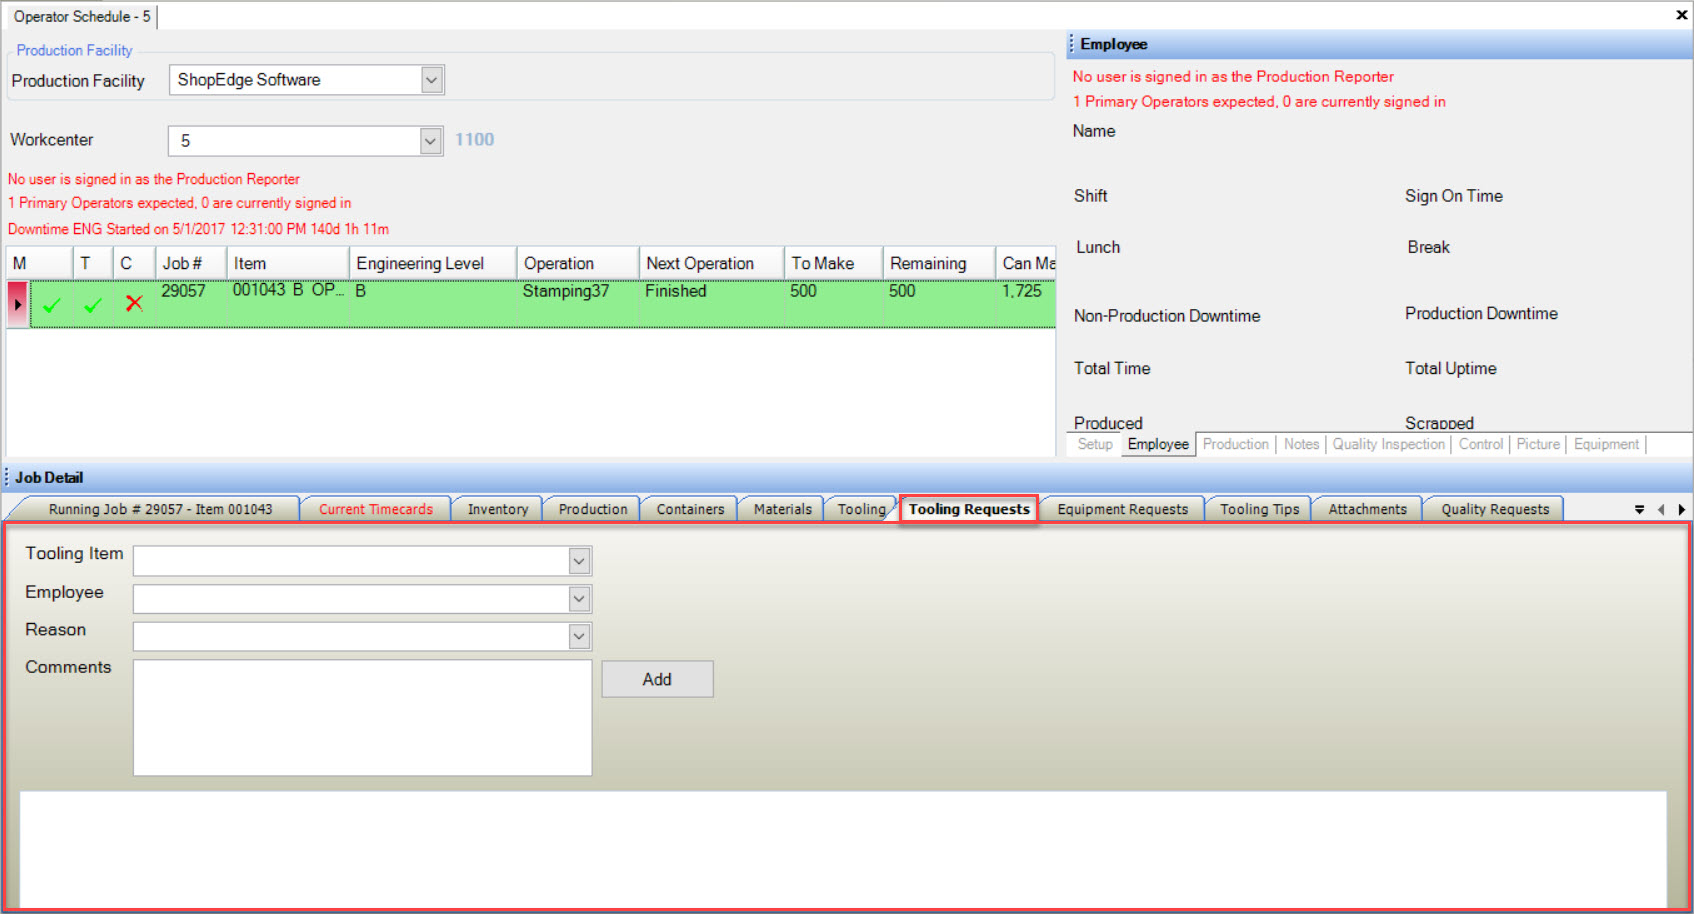
Task: Click the Operator Schedule - 5 window tab
Action: point(82,16)
